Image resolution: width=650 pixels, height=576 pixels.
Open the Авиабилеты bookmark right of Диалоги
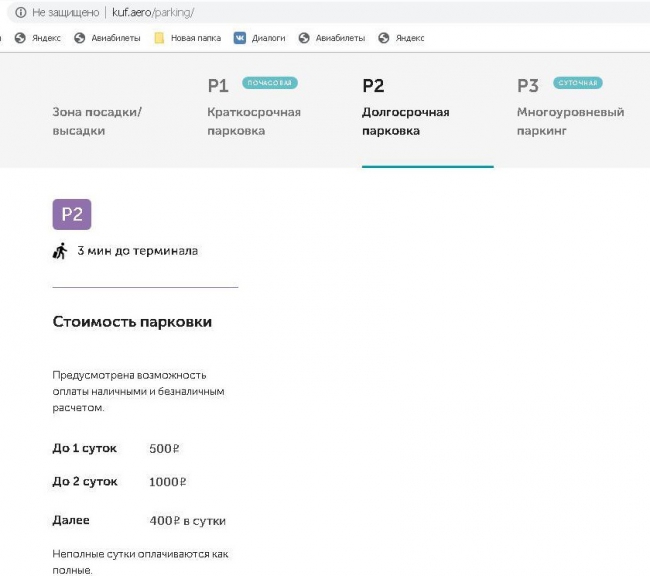(340, 38)
